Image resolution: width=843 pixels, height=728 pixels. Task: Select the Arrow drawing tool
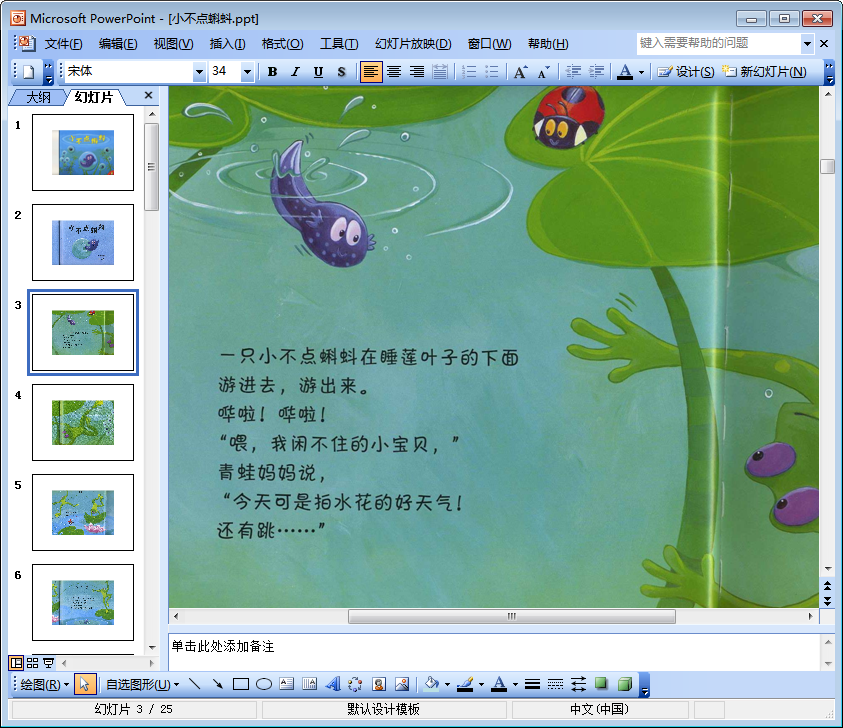(218, 684)
